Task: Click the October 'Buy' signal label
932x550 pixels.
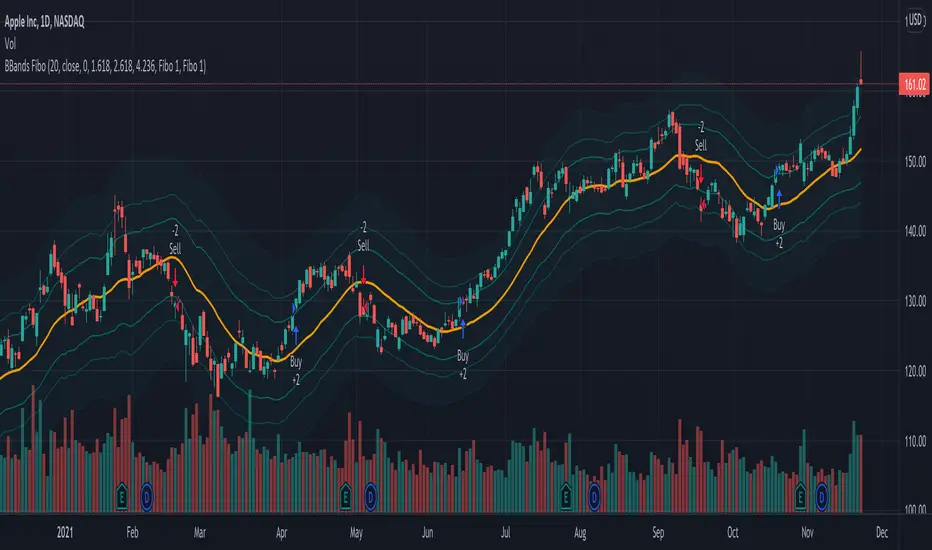Action: 779,226
